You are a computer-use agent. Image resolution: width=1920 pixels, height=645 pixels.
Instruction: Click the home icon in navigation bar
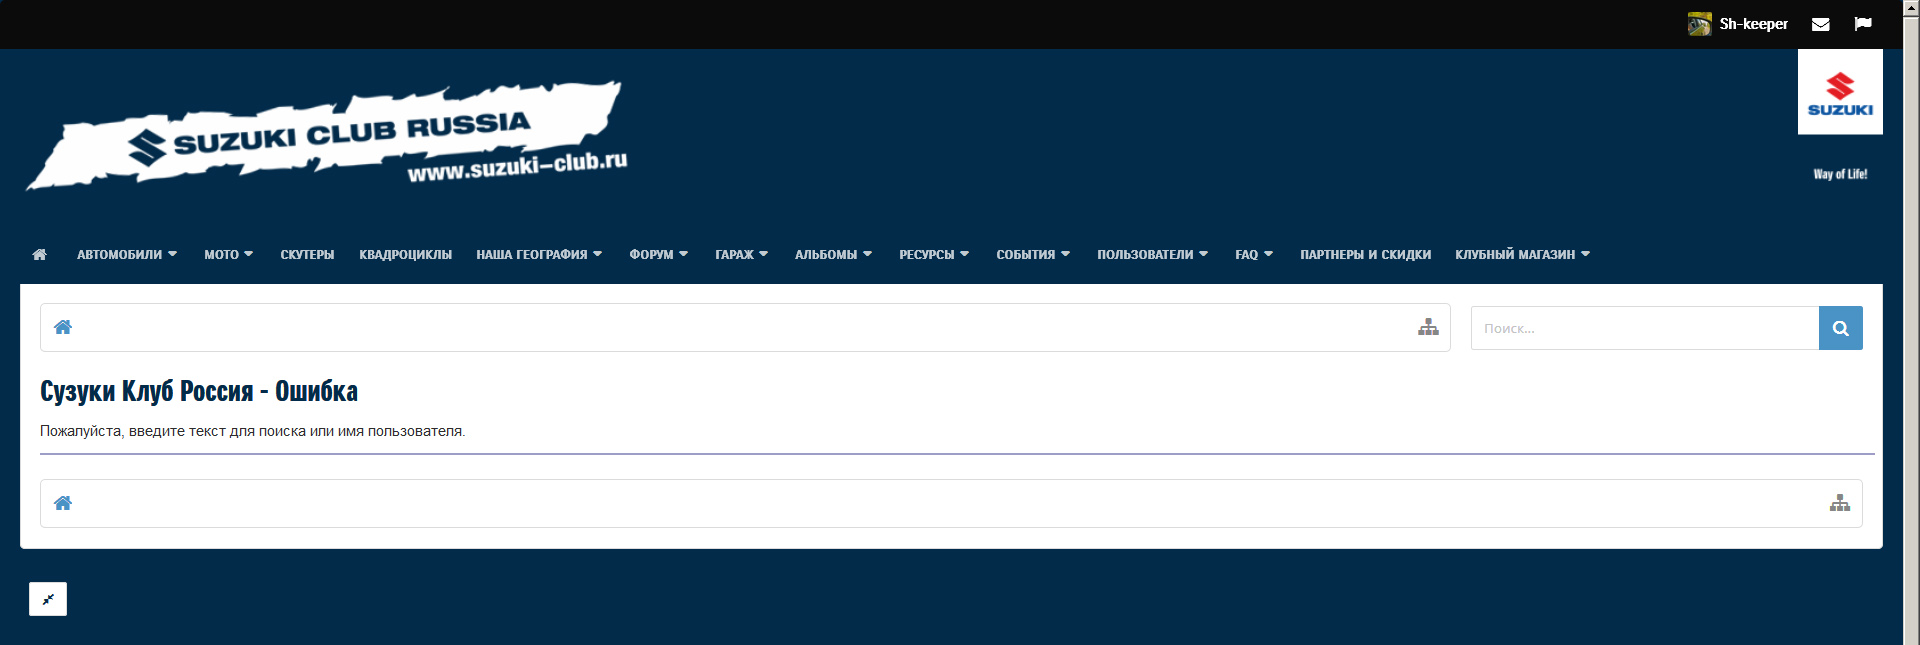coord(40,254)
